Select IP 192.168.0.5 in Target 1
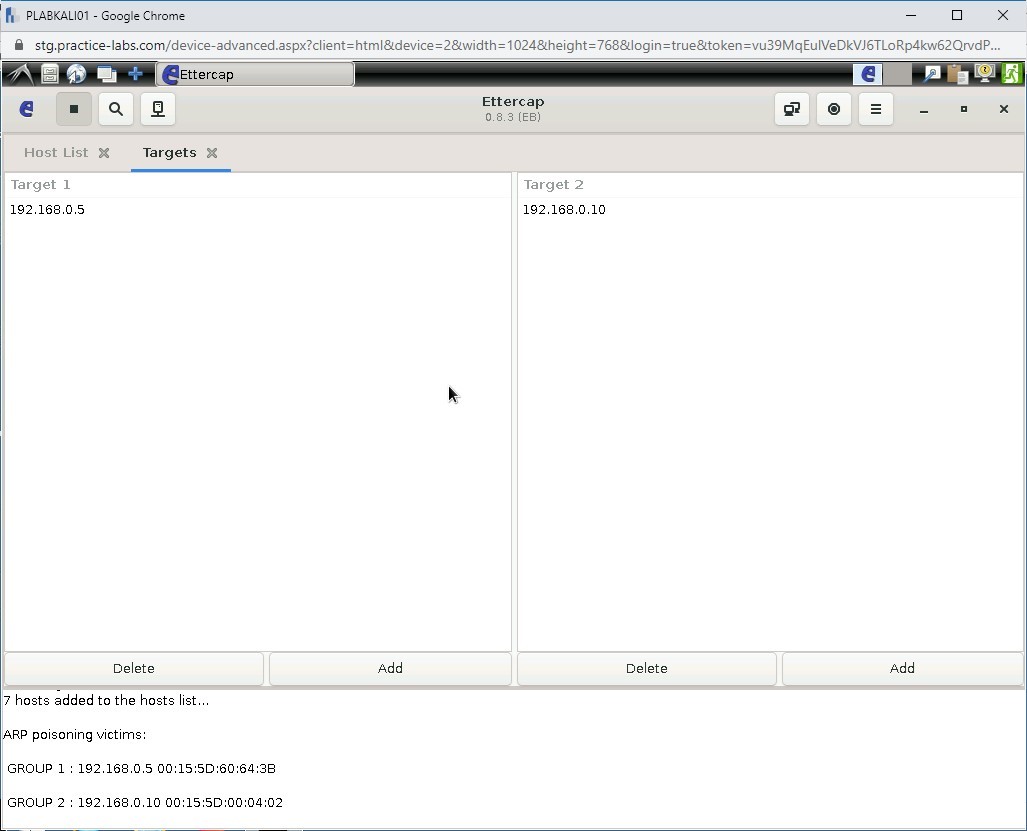Screen dimensions: 1027x831 coord(47,210)
